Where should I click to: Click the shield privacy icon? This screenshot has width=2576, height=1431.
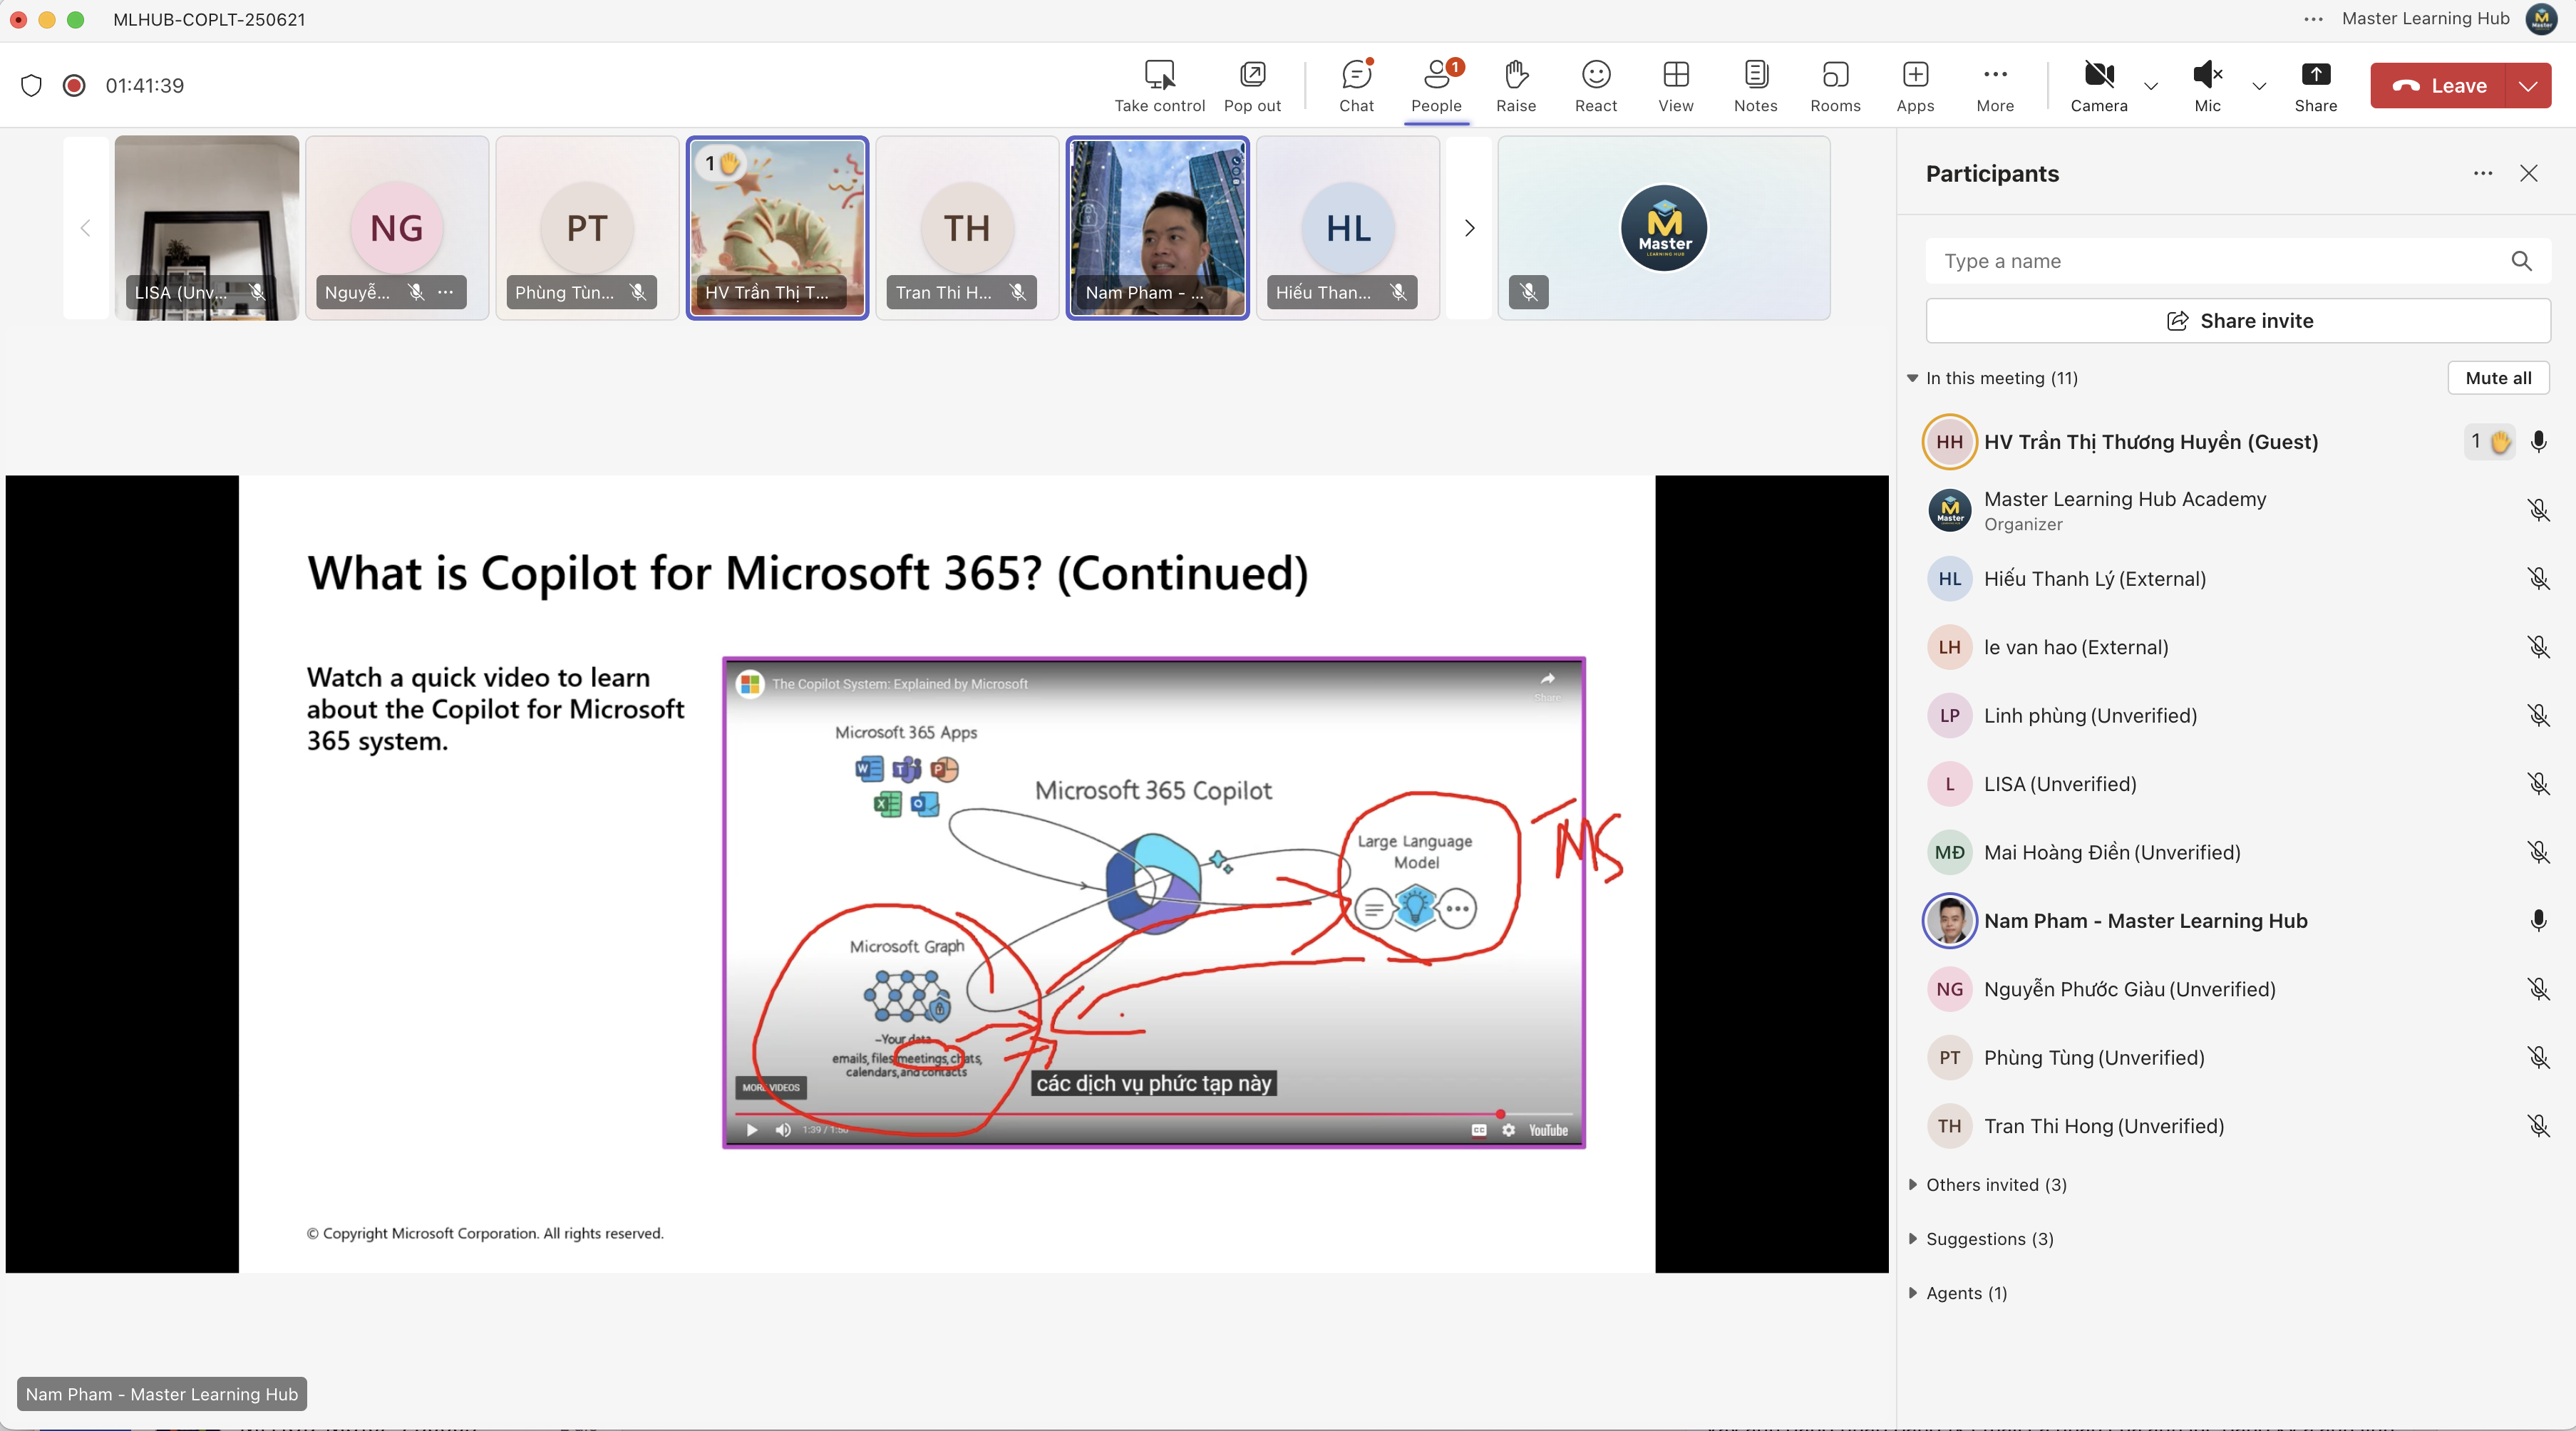tap(31, 85)
